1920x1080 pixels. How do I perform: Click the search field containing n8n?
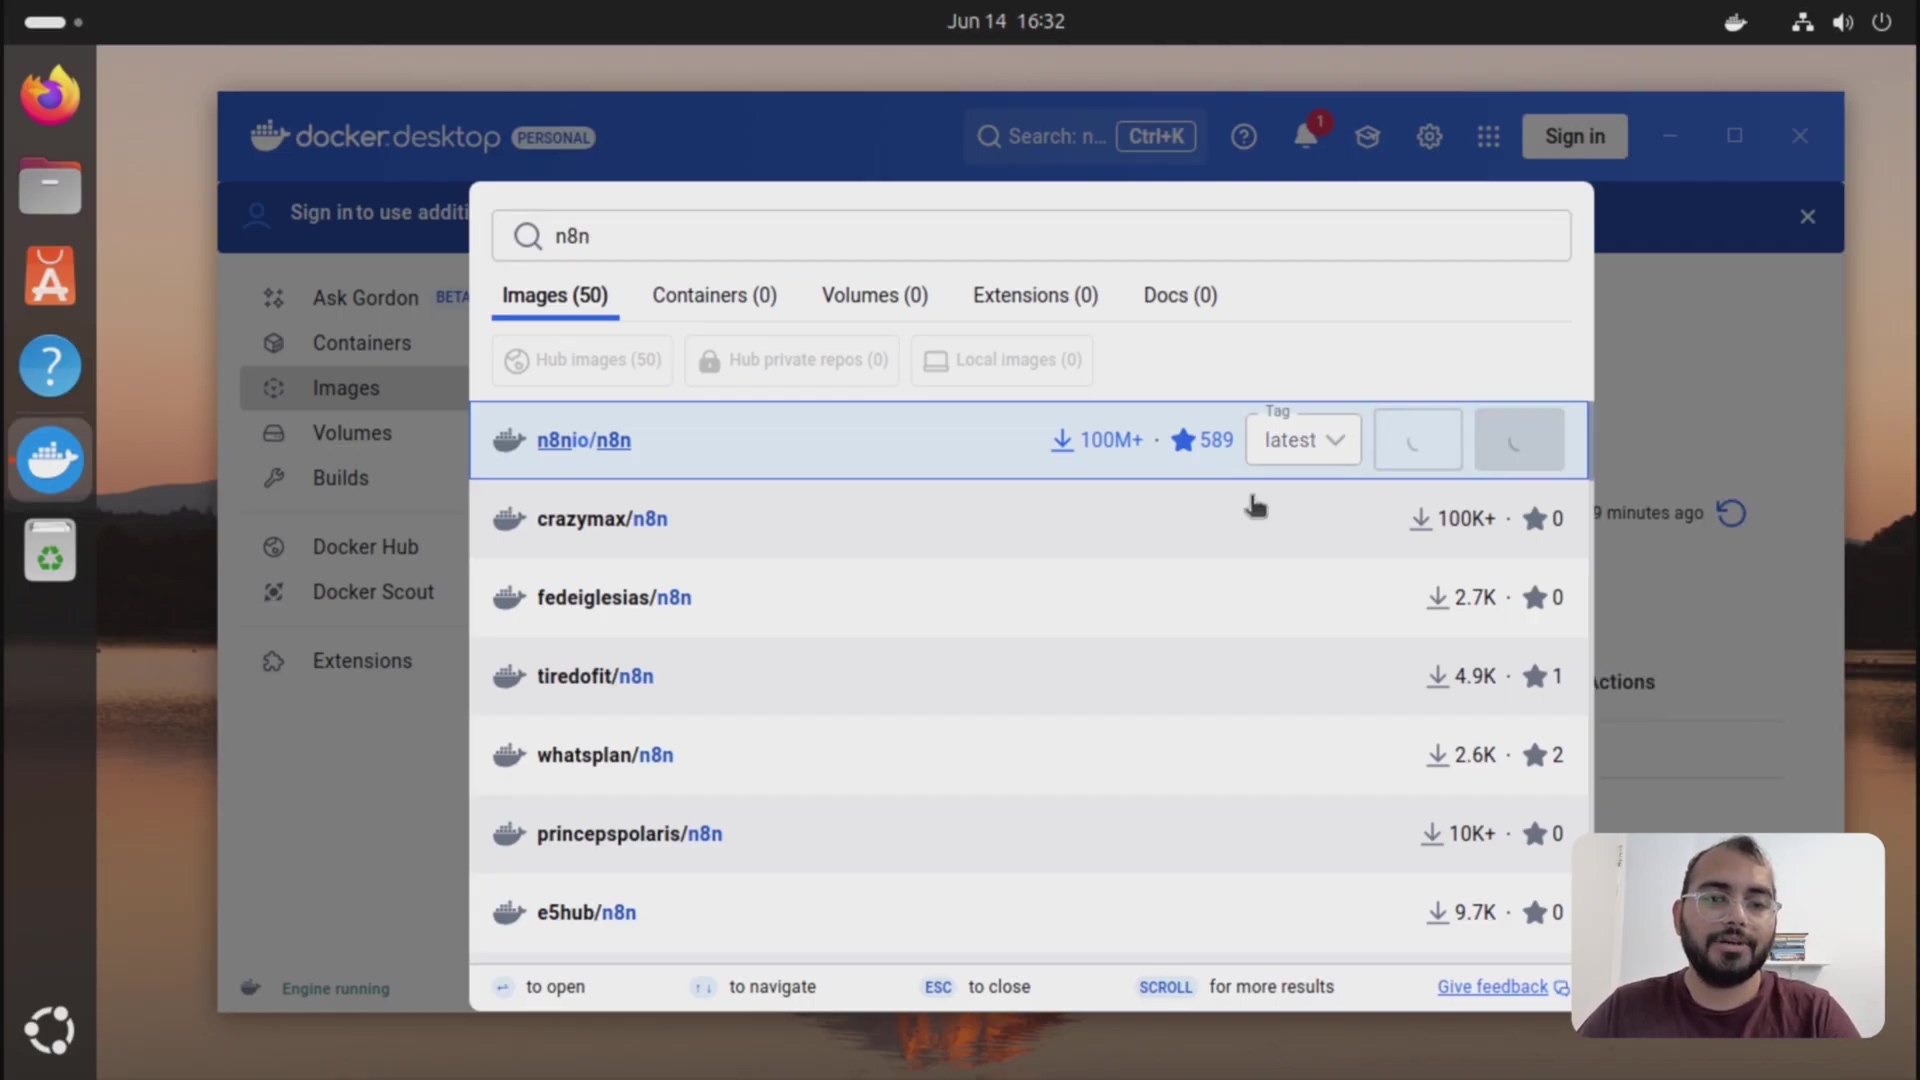1031,236
